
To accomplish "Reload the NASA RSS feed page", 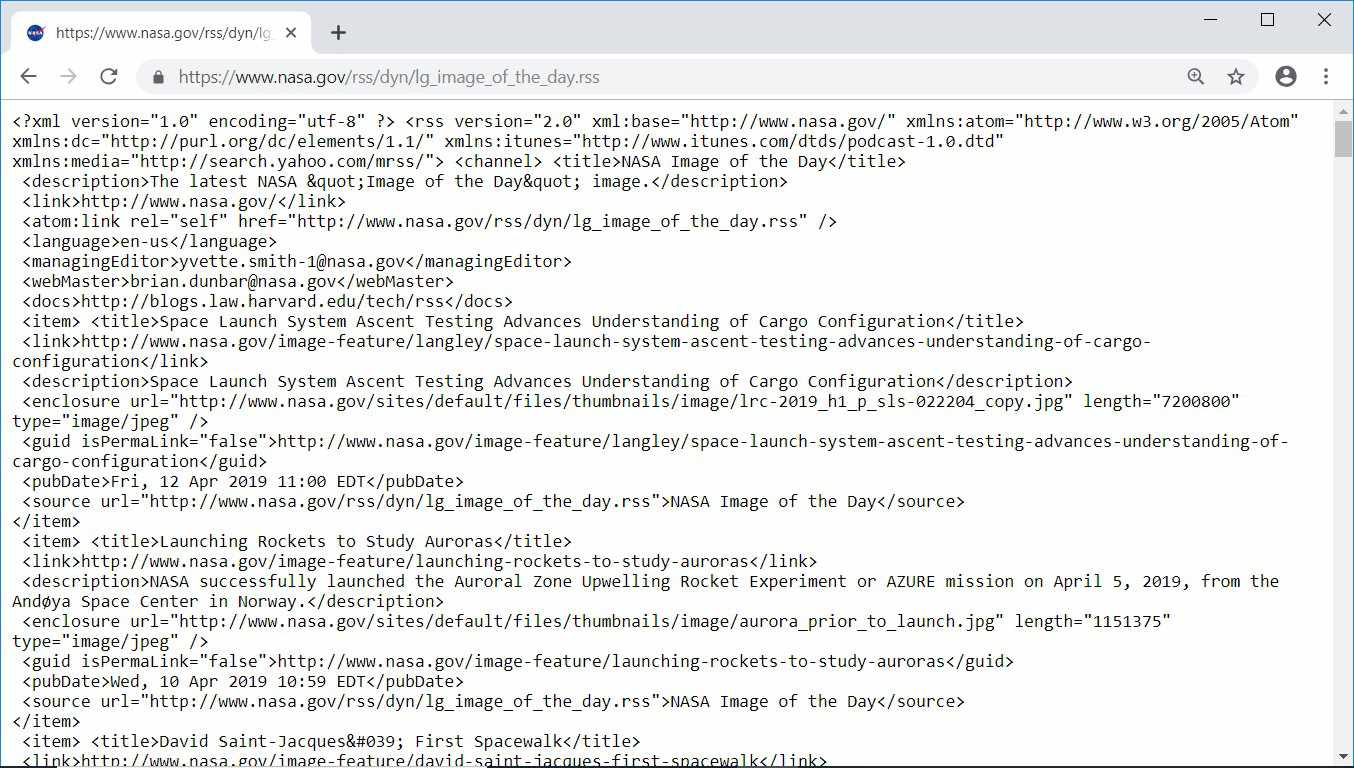I will point(109,77).
